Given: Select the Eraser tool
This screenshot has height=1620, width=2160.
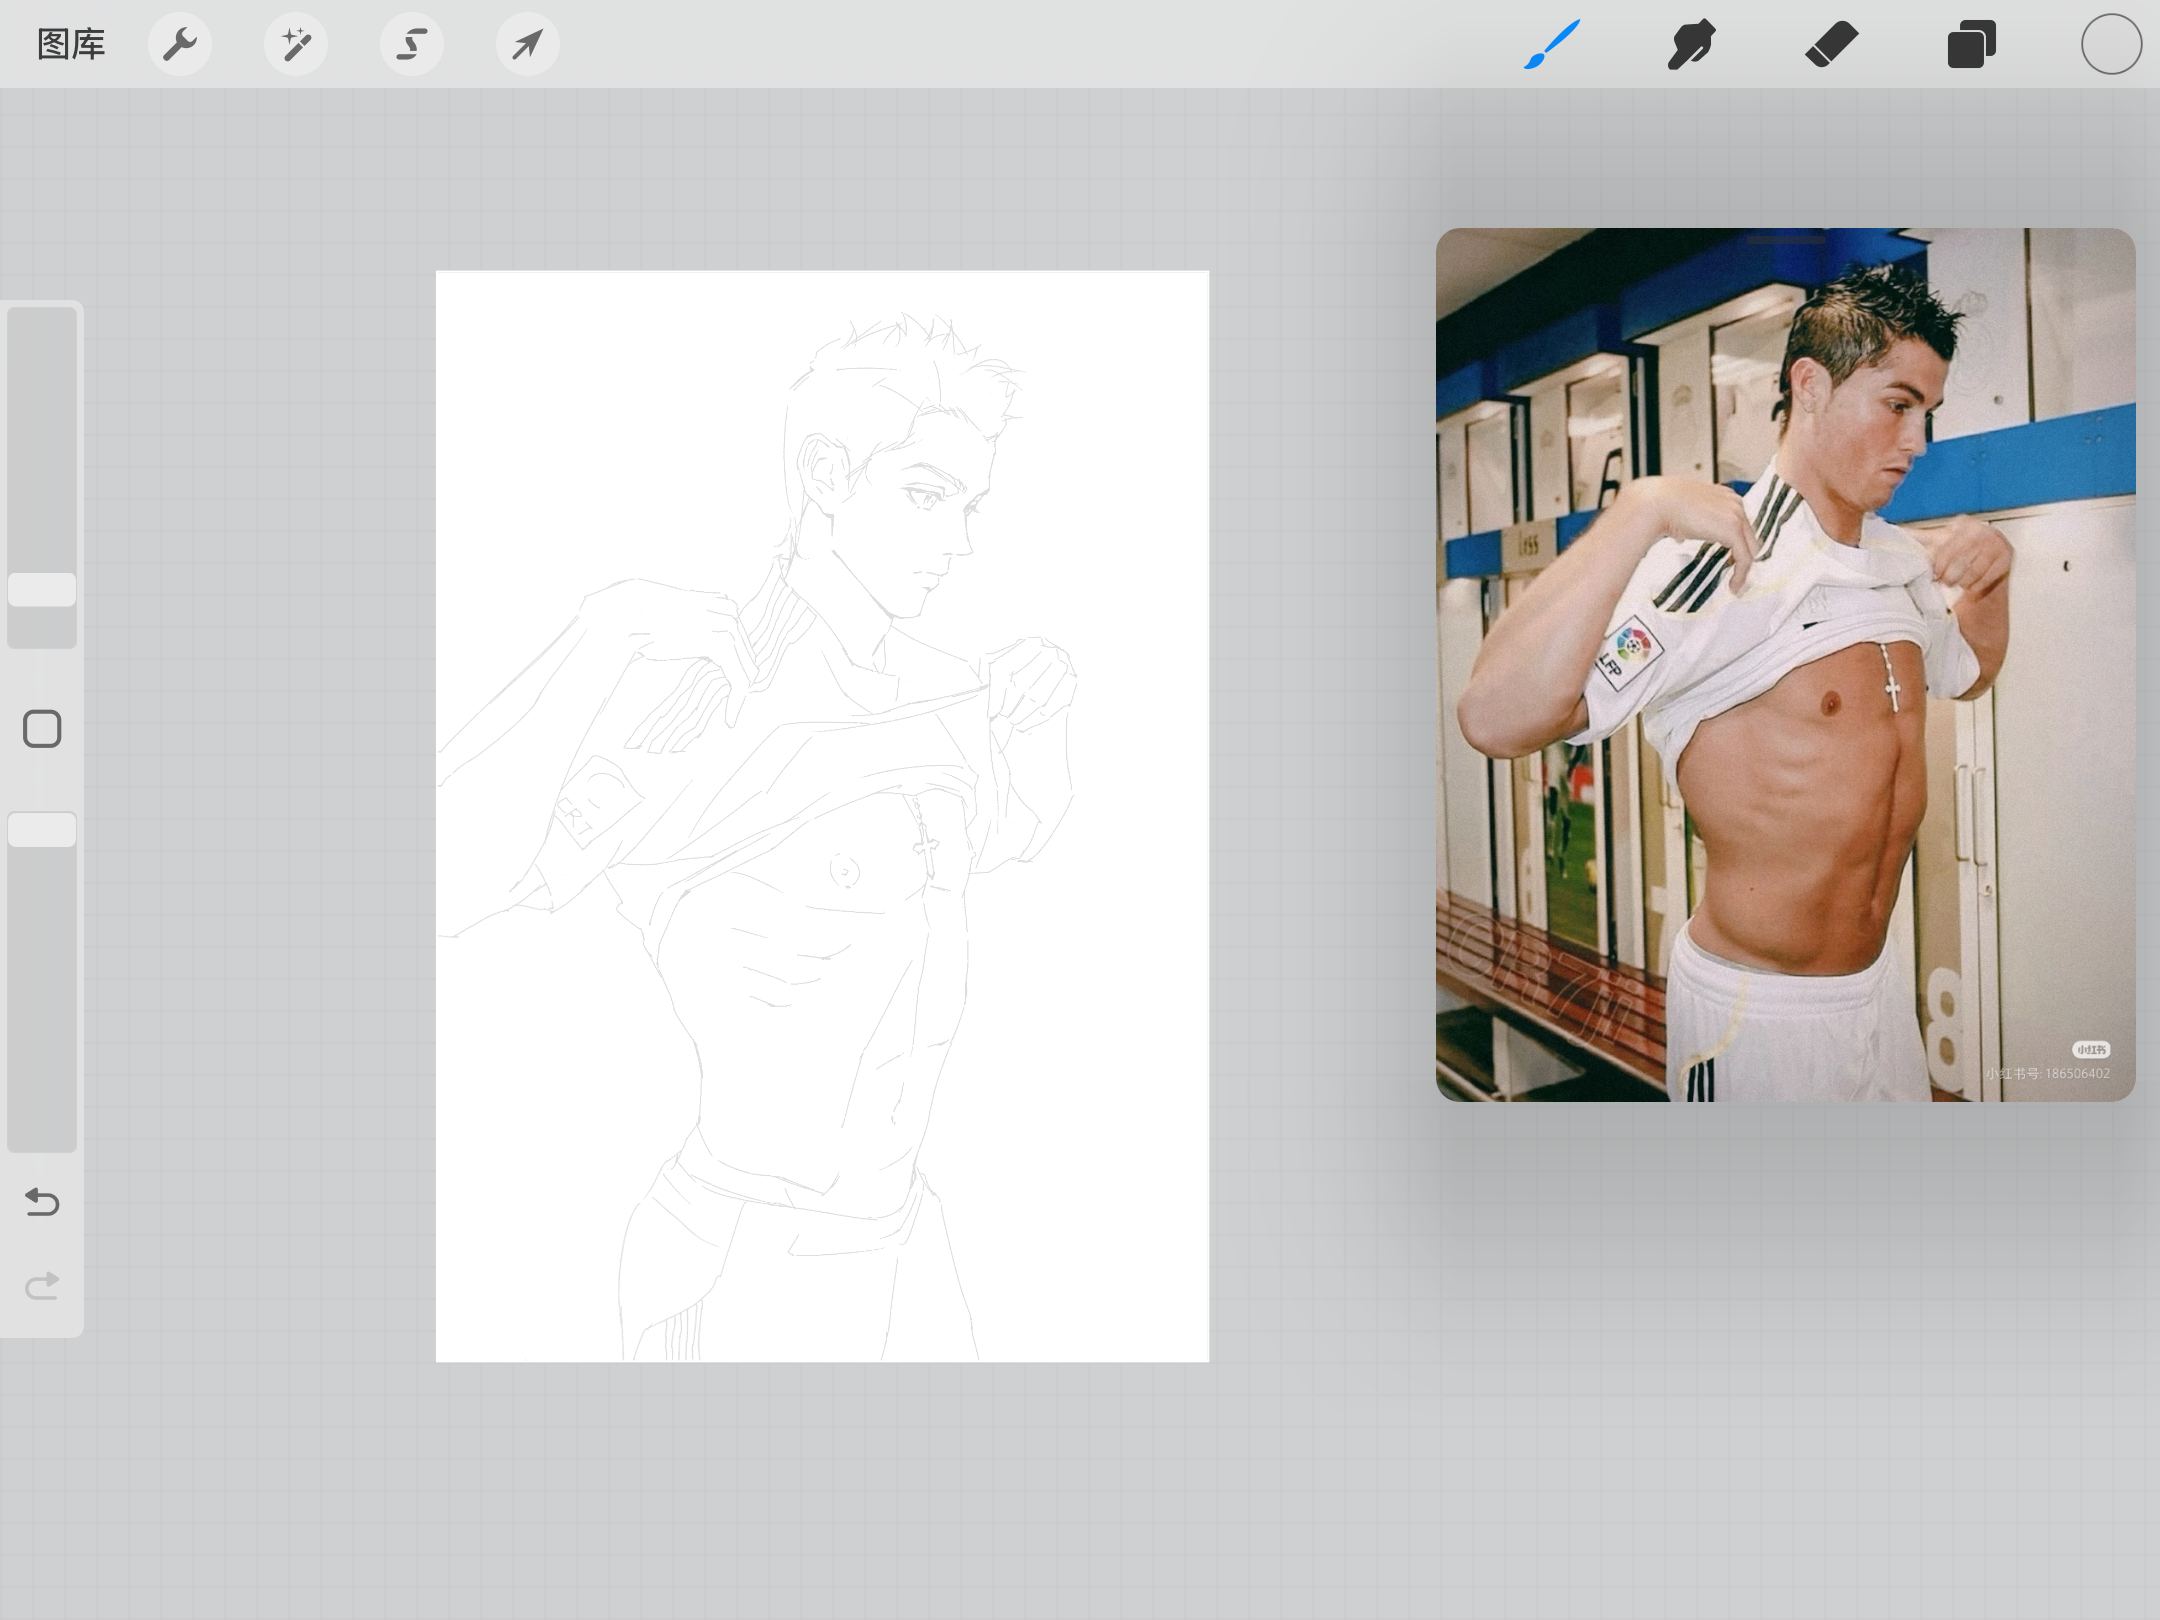Looking at the screenshot, I should click(x=1832, y=44).
